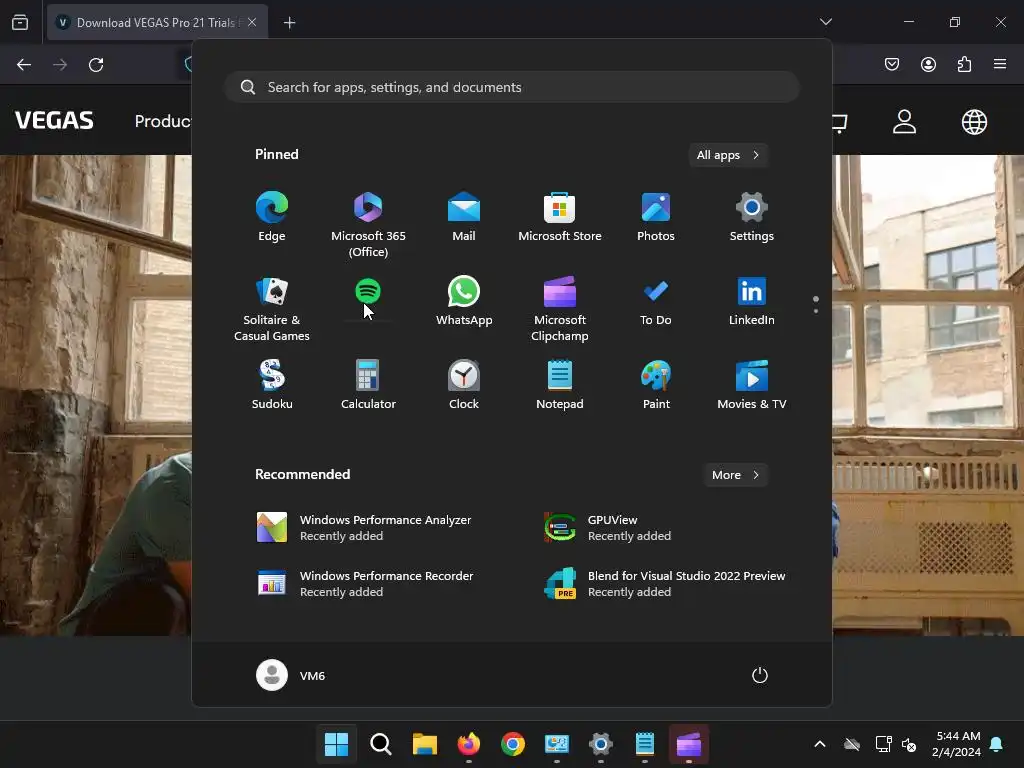Open the browser hamburger application menu
Viewport: 1024px width, 768px height.
tap(1000, 64)
